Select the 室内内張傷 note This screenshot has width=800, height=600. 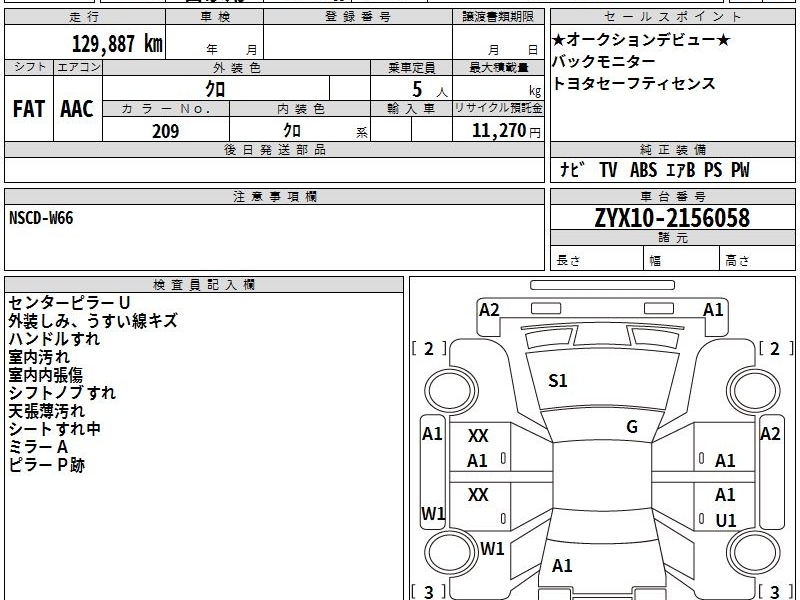45,375
